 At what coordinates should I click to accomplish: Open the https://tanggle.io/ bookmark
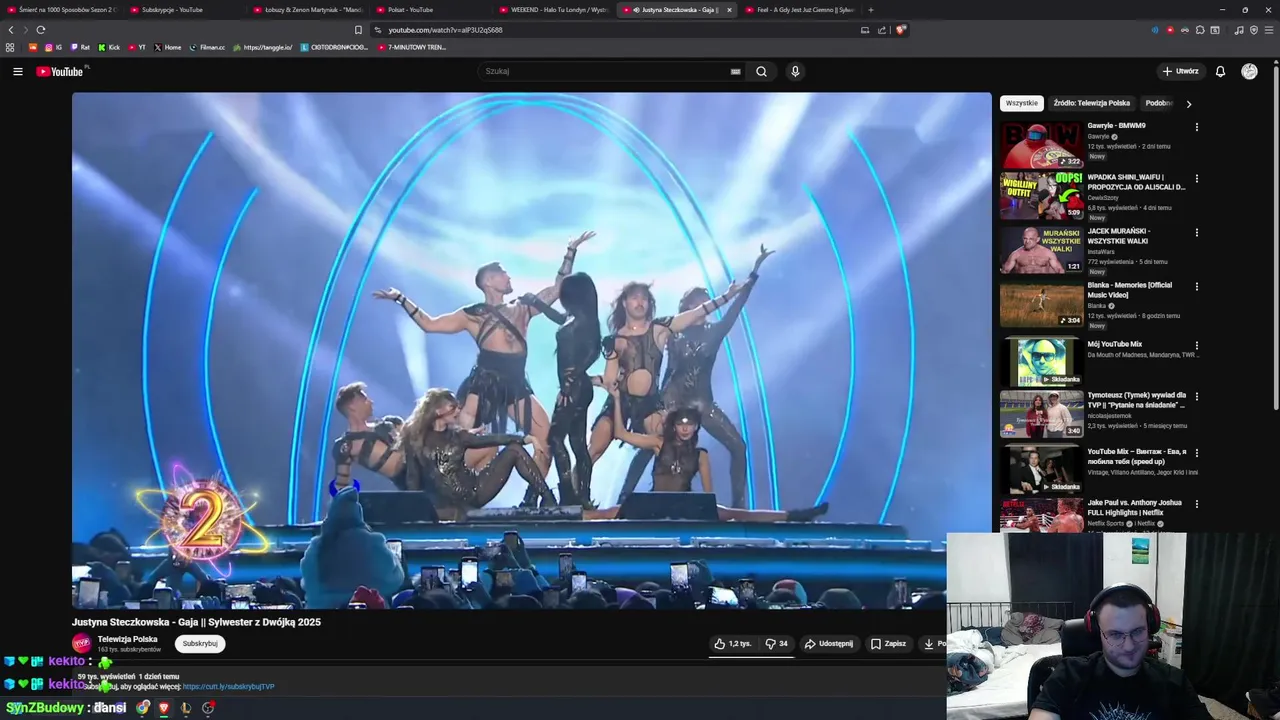[x=263, y=47]
